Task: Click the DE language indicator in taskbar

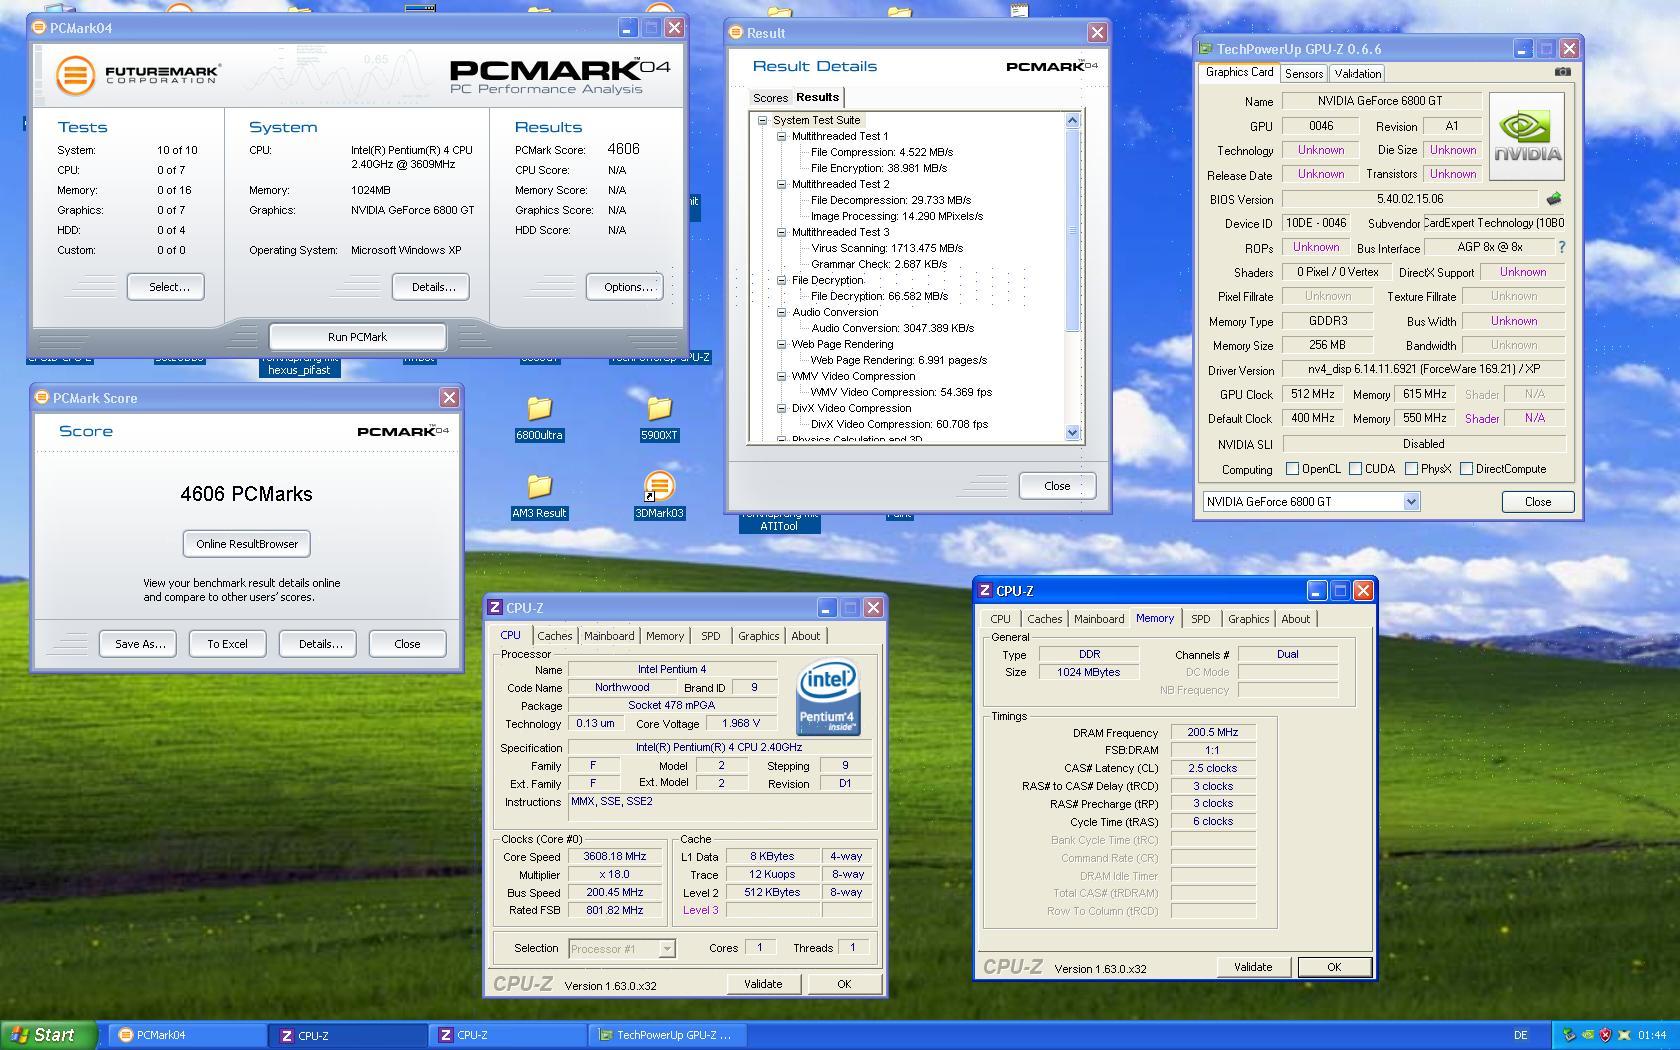Action: tap(1521, 1035)
